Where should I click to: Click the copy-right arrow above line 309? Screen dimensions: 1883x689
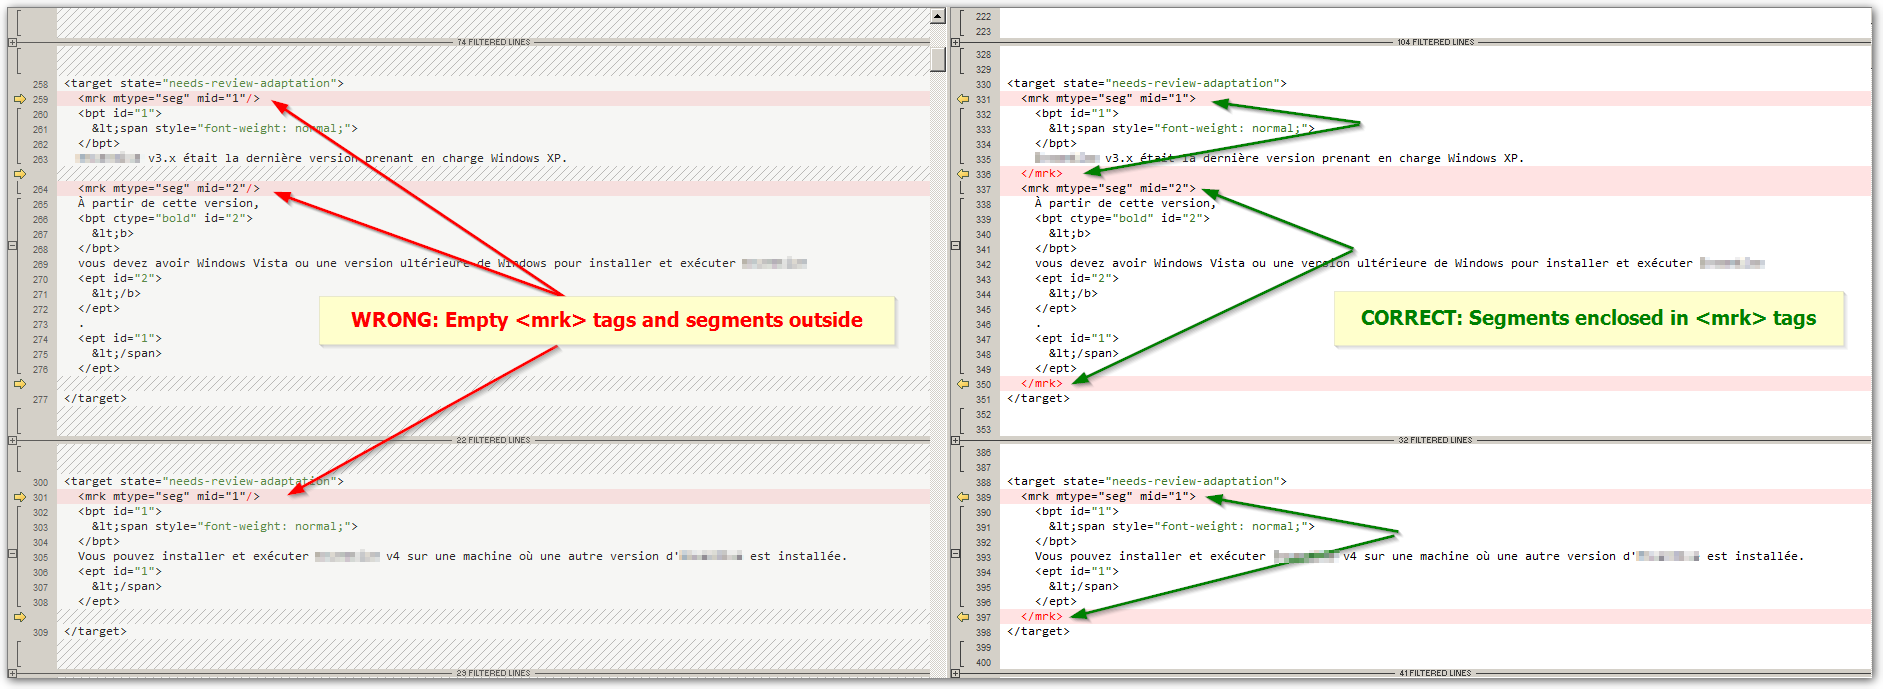19,617
